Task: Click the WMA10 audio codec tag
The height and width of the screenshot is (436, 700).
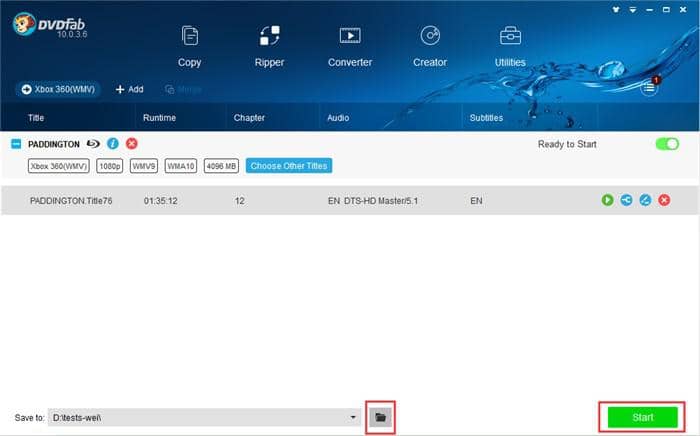Action: click(181, 166)
